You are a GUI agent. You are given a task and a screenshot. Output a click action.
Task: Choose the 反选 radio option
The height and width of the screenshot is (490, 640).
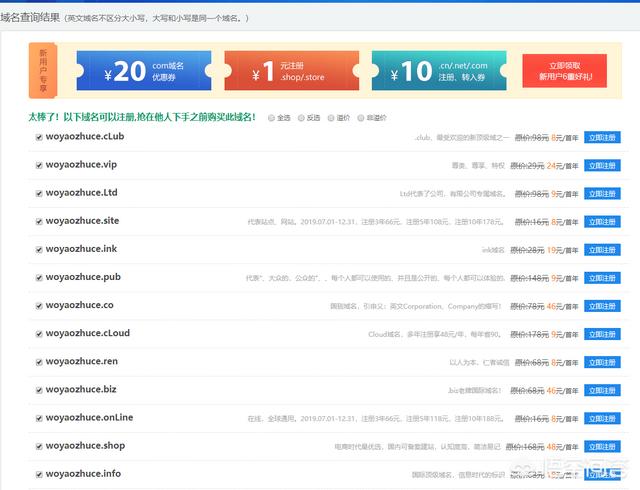tap(301, 118)
